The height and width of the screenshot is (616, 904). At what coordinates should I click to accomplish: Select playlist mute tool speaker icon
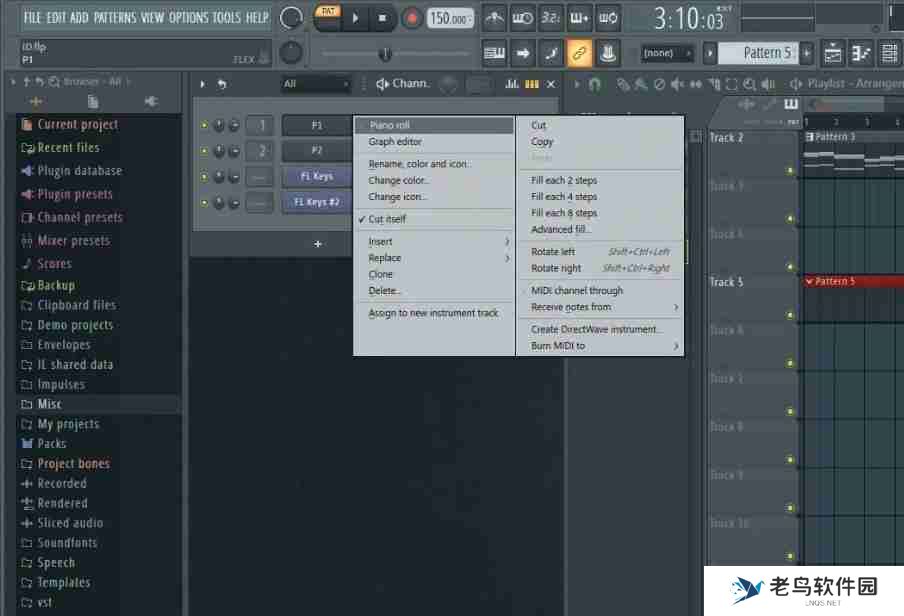click(x=677, y=85)
